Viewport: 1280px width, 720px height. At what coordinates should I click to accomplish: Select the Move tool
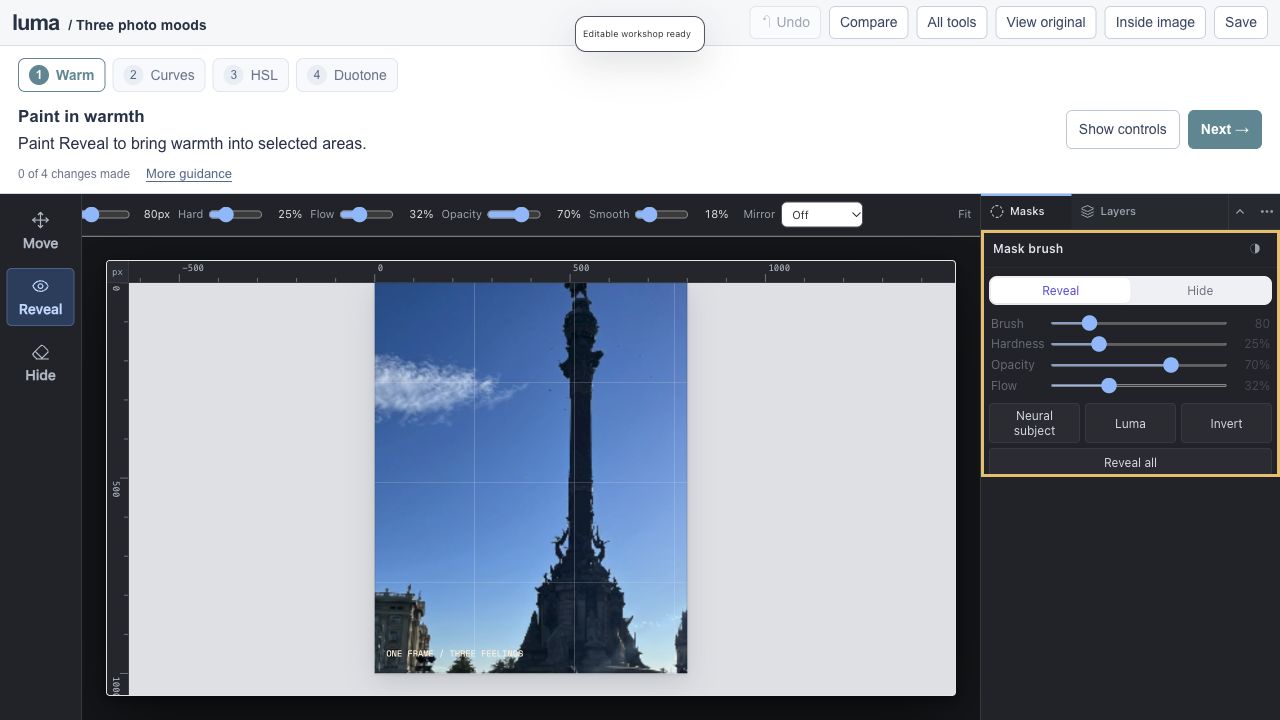(x=40, y=230)
